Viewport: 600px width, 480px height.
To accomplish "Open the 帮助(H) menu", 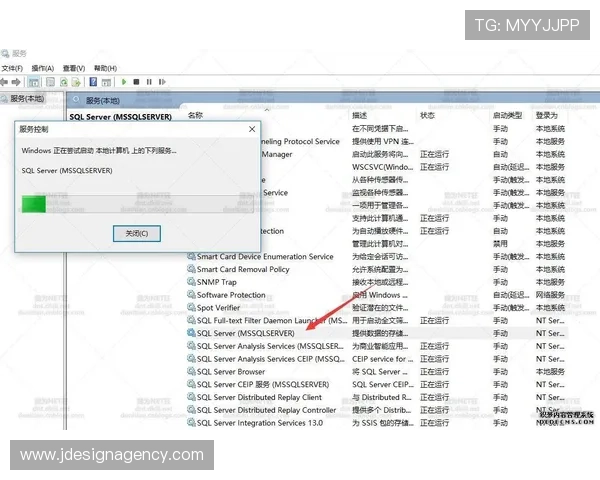I will point(105,68).
